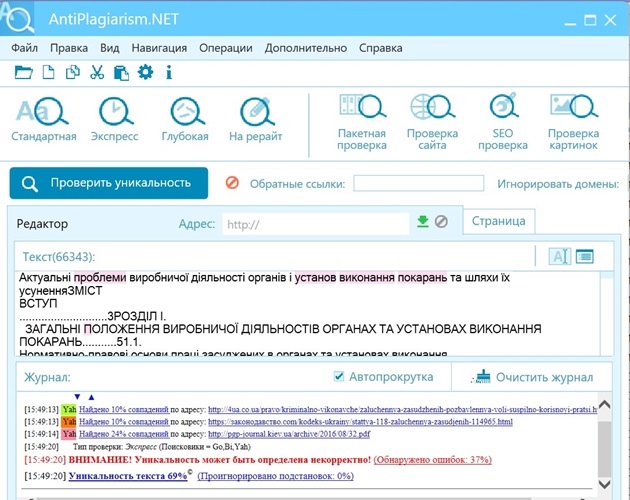Screen dimensions: 630x500
Task: Switch to text view with the A cursor icon
Action: [x=560, y=256]
